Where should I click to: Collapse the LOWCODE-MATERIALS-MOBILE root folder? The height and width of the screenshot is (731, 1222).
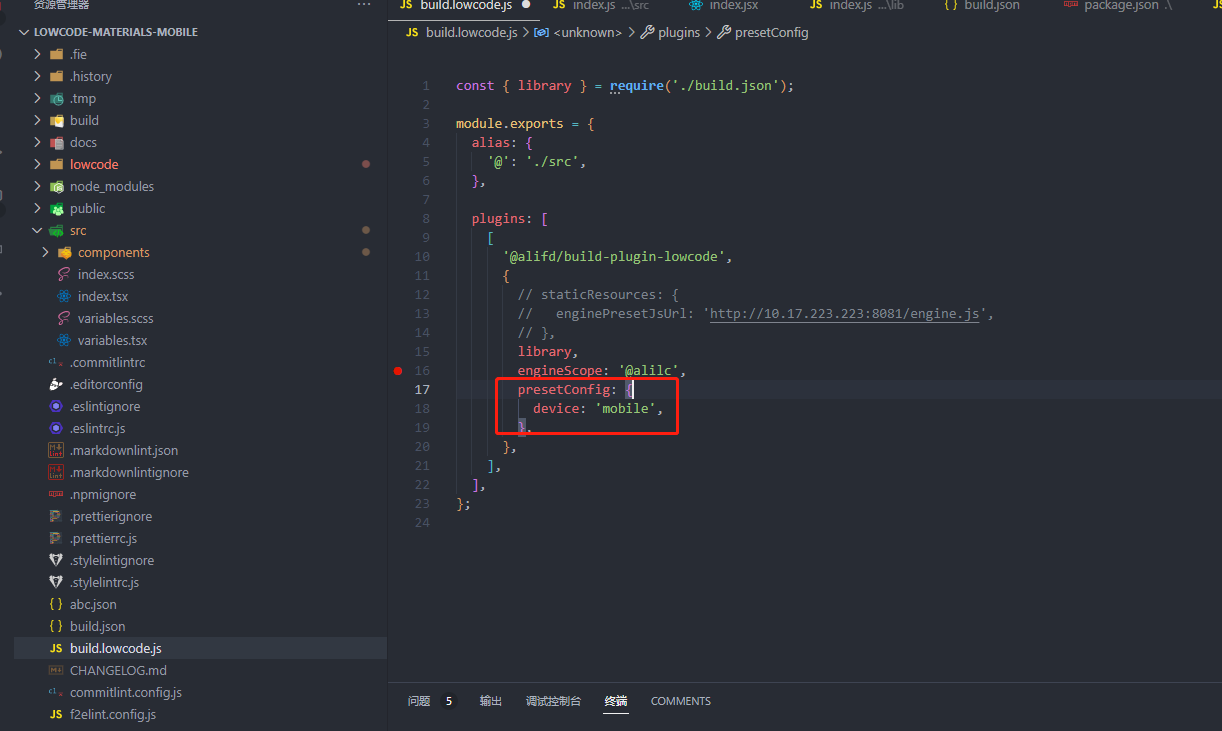pyautogui.click(x=23, y=31)
